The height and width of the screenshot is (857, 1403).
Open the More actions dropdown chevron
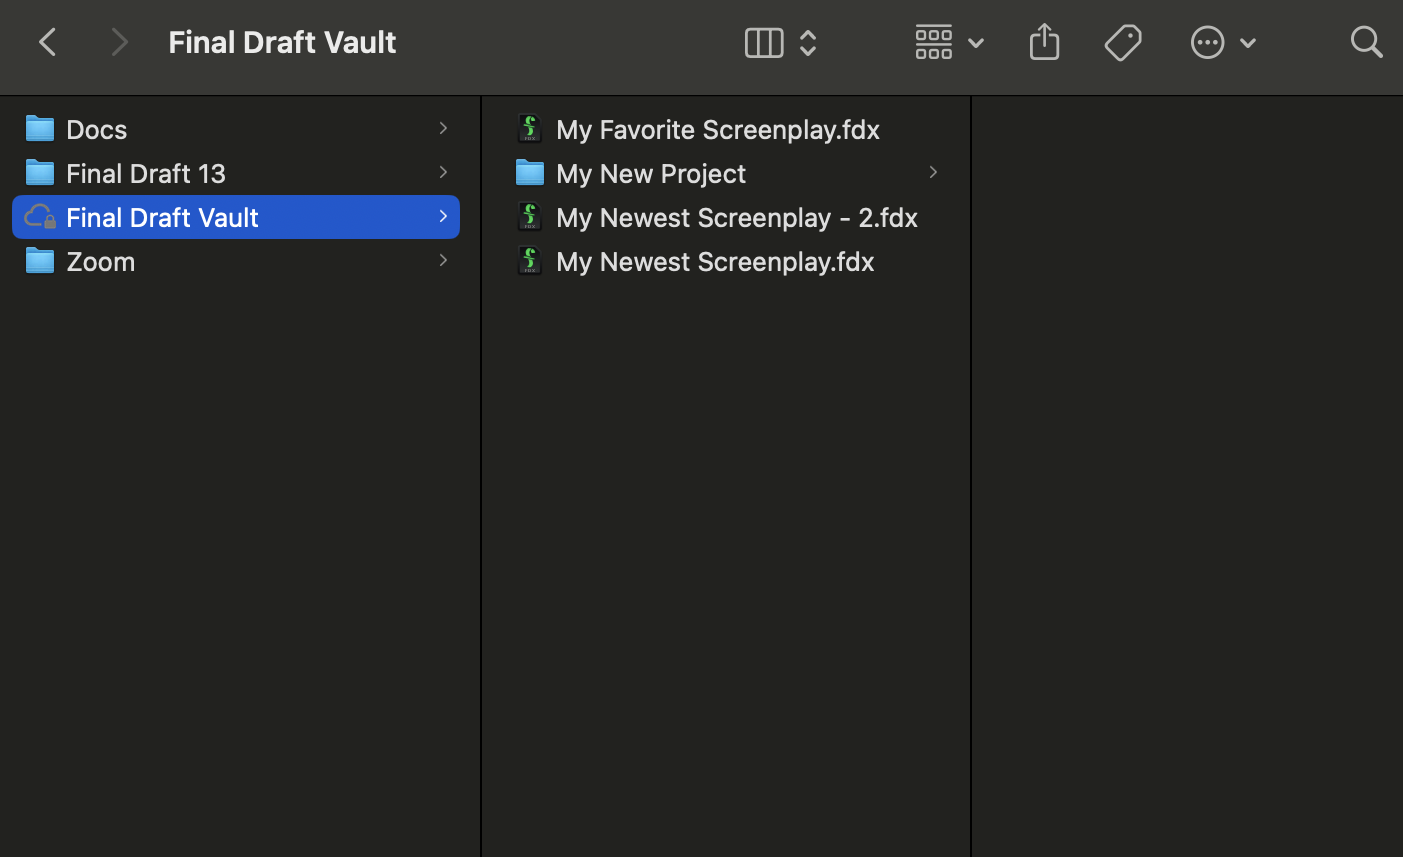[x=1248, y=43]
